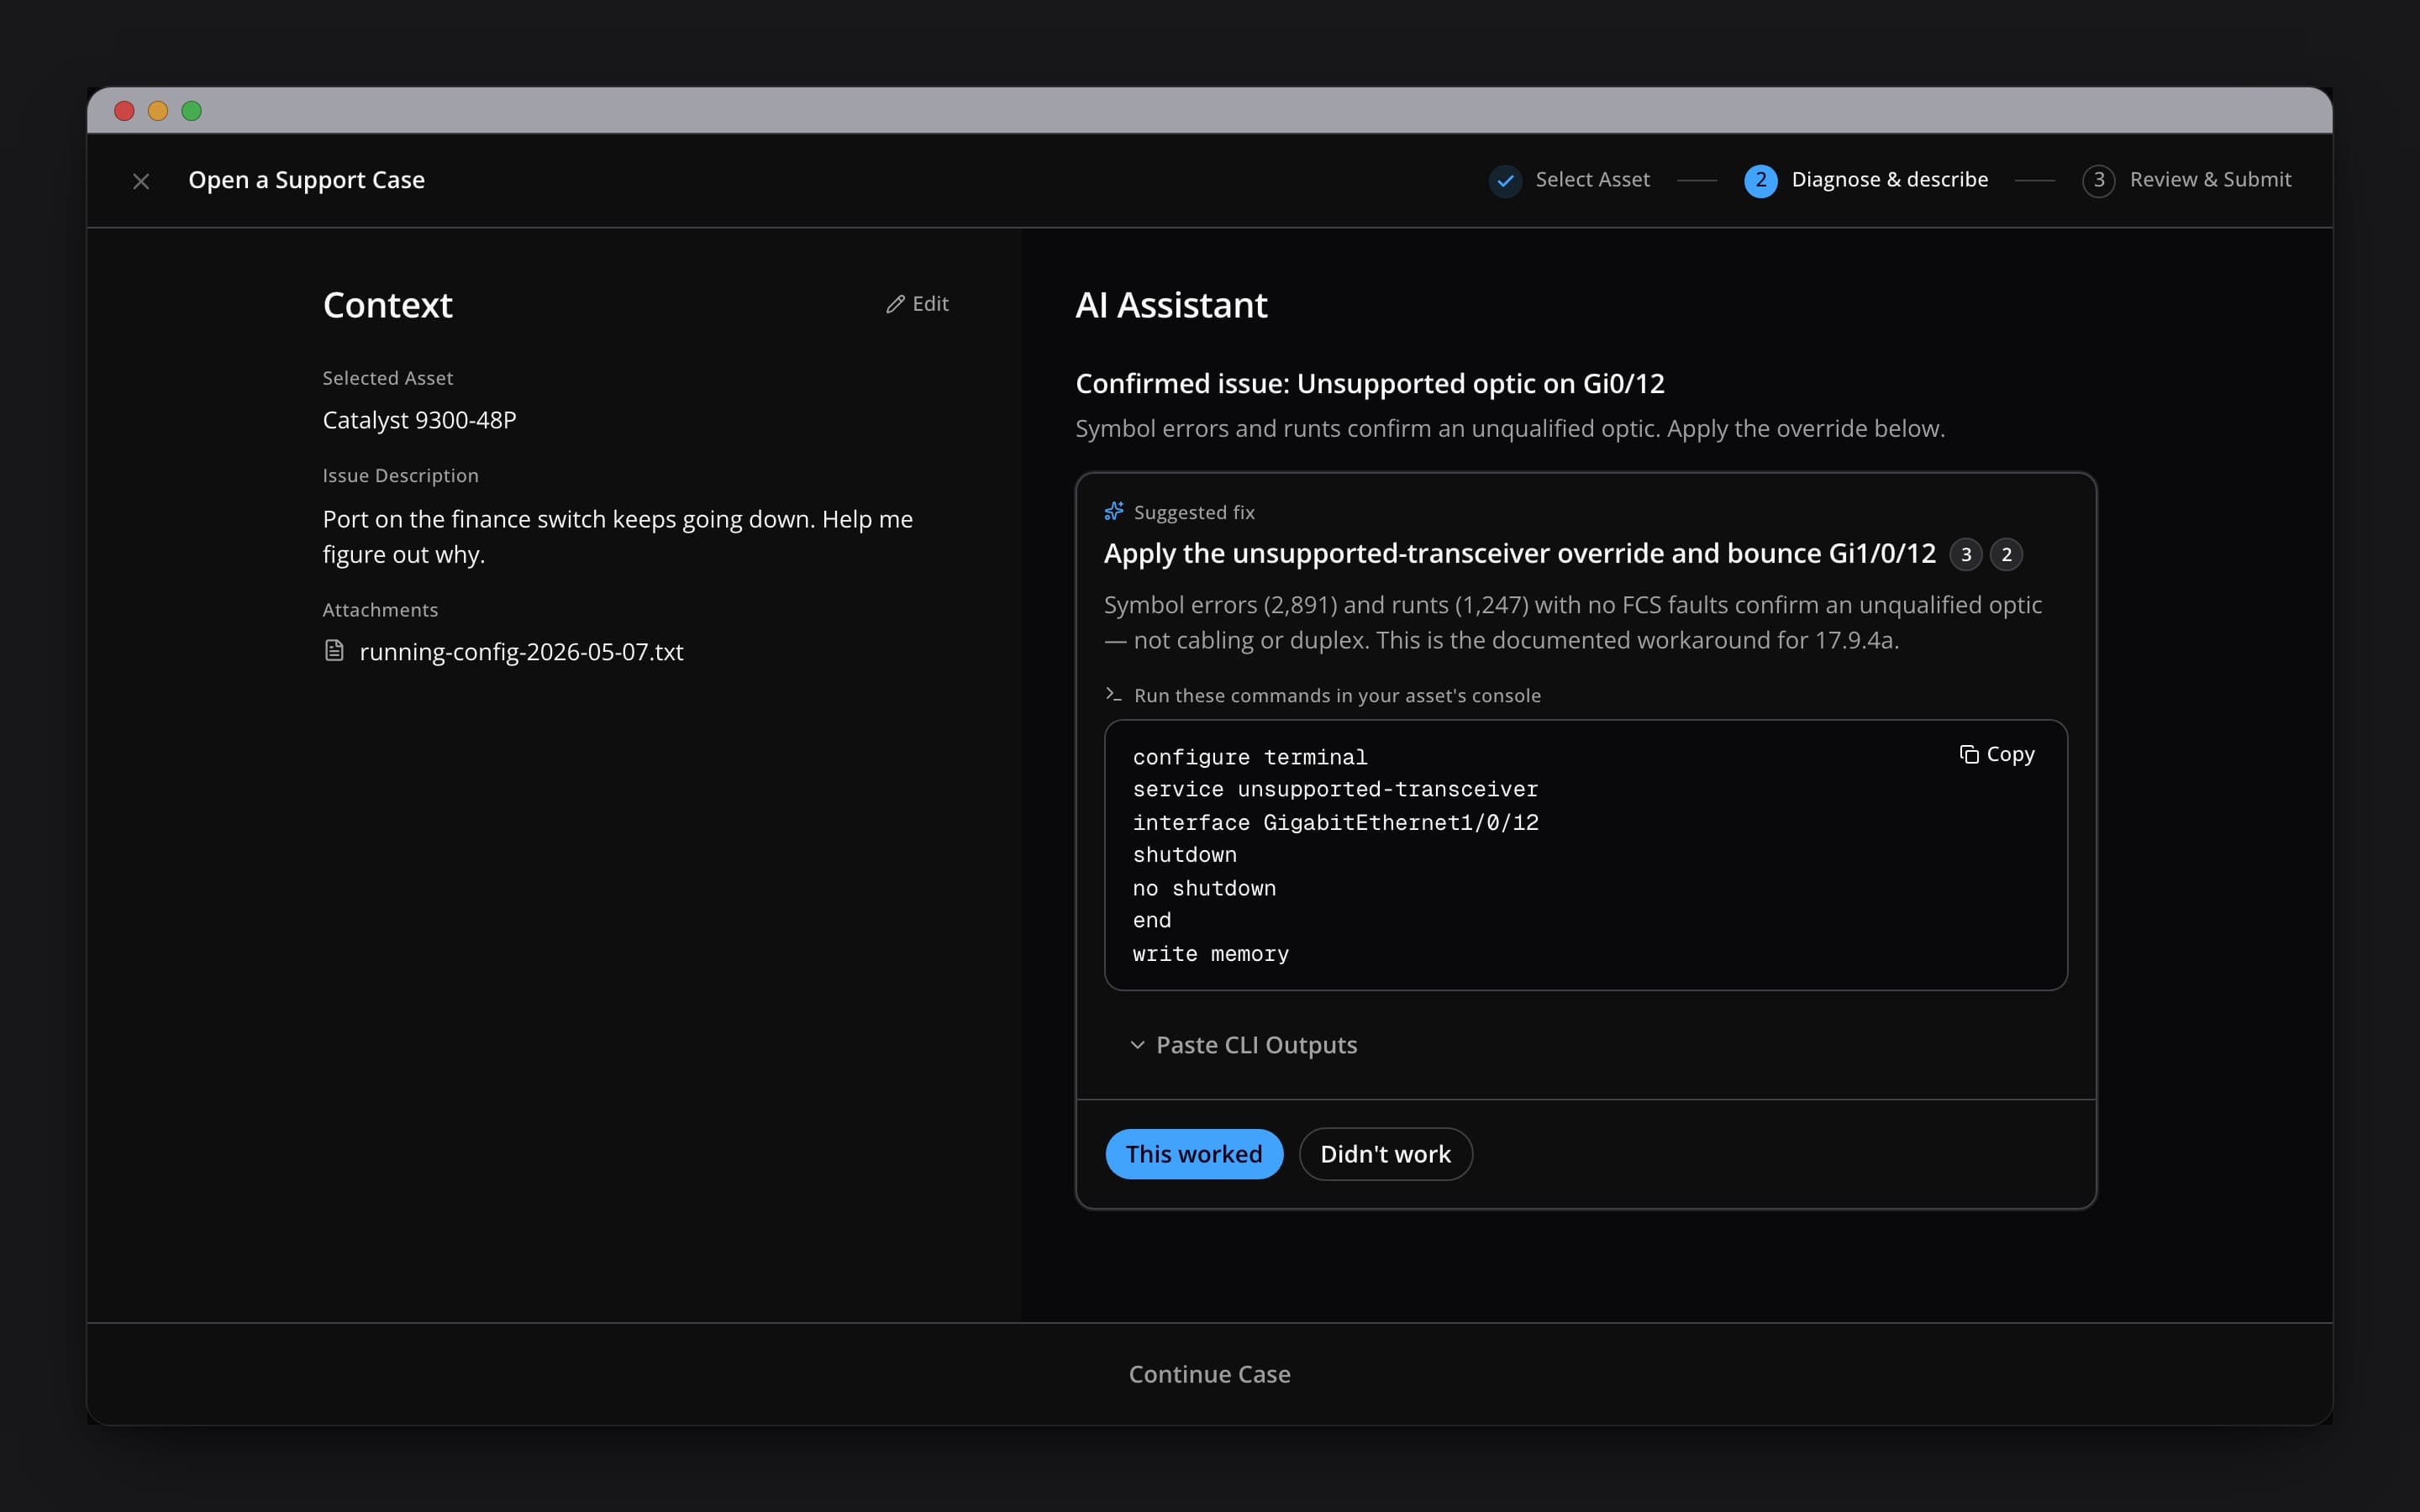
Task: Click the 'configure terminal' command line
Action: pyautogui.click(x=1249, y=757)
